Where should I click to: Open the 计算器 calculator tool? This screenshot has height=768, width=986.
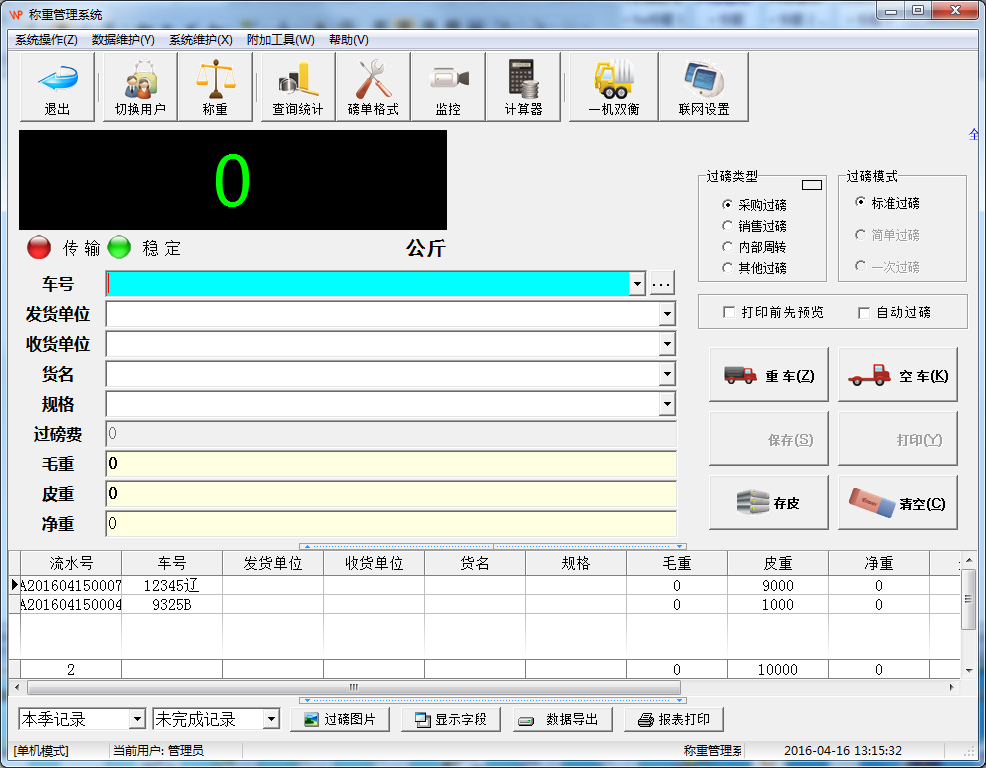click(x=523, y=87)
